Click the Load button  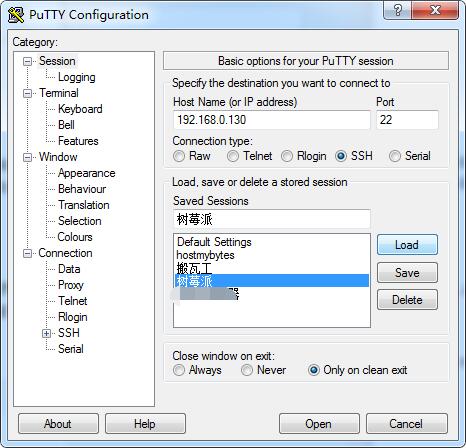click(407, 245)
